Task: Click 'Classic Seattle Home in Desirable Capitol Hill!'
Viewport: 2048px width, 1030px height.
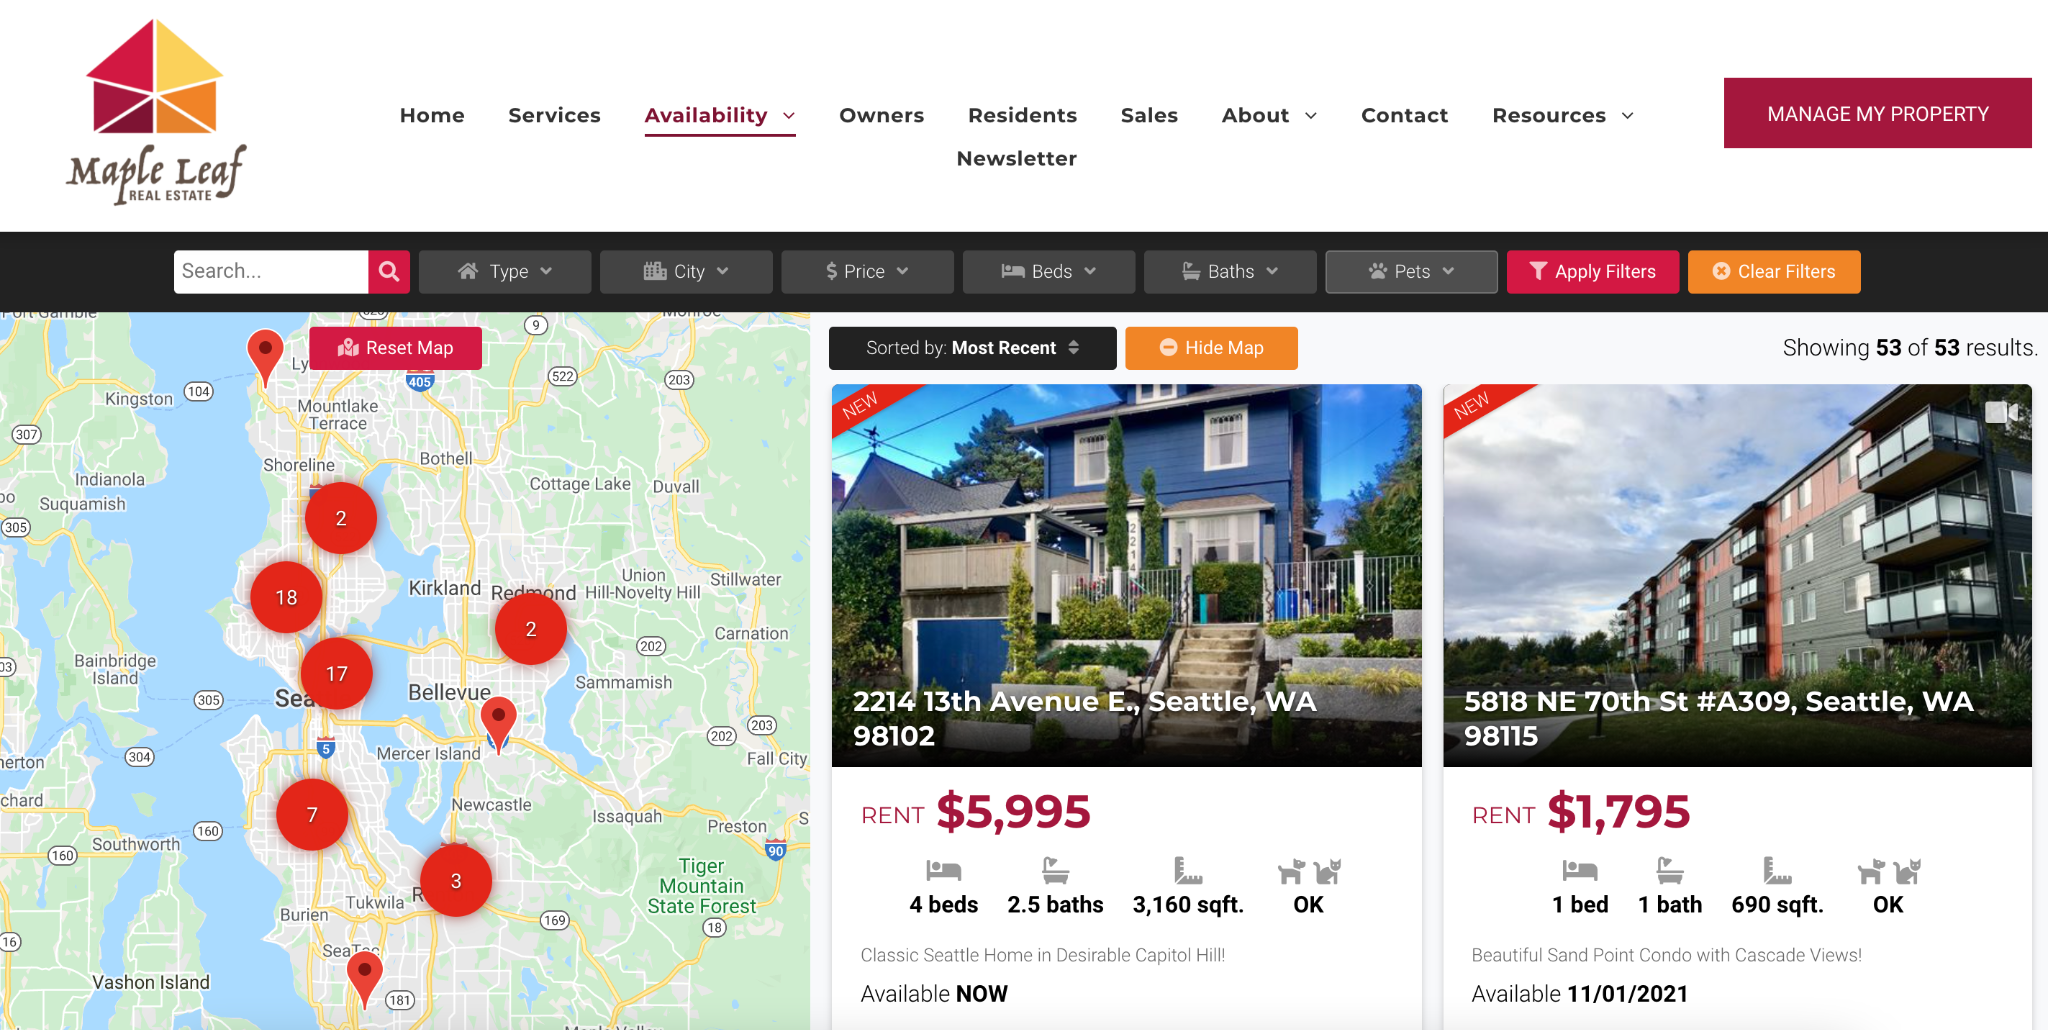Action: (1042, 955)
